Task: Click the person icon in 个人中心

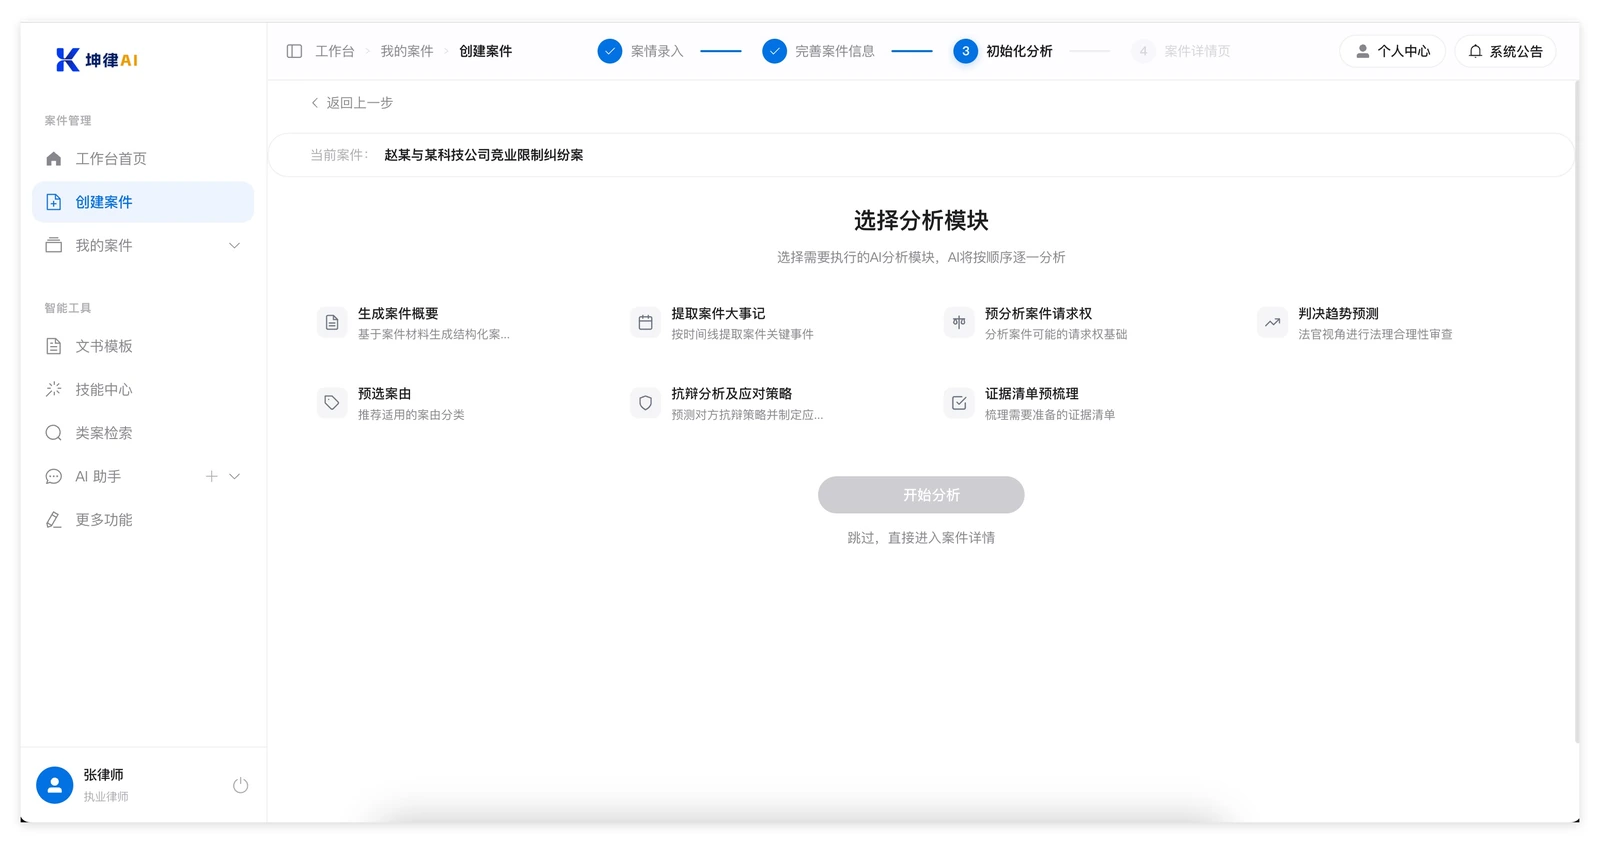Action: 1362,51
